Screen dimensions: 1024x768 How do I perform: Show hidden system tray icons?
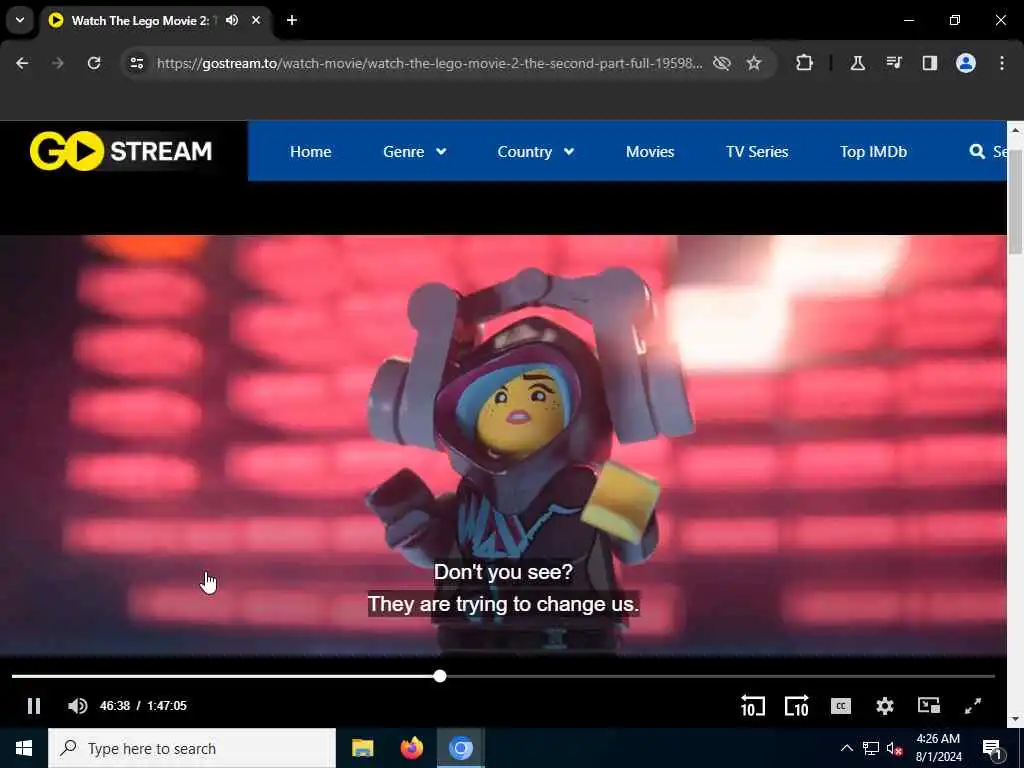pyautogui.click(x=846, y=748)
